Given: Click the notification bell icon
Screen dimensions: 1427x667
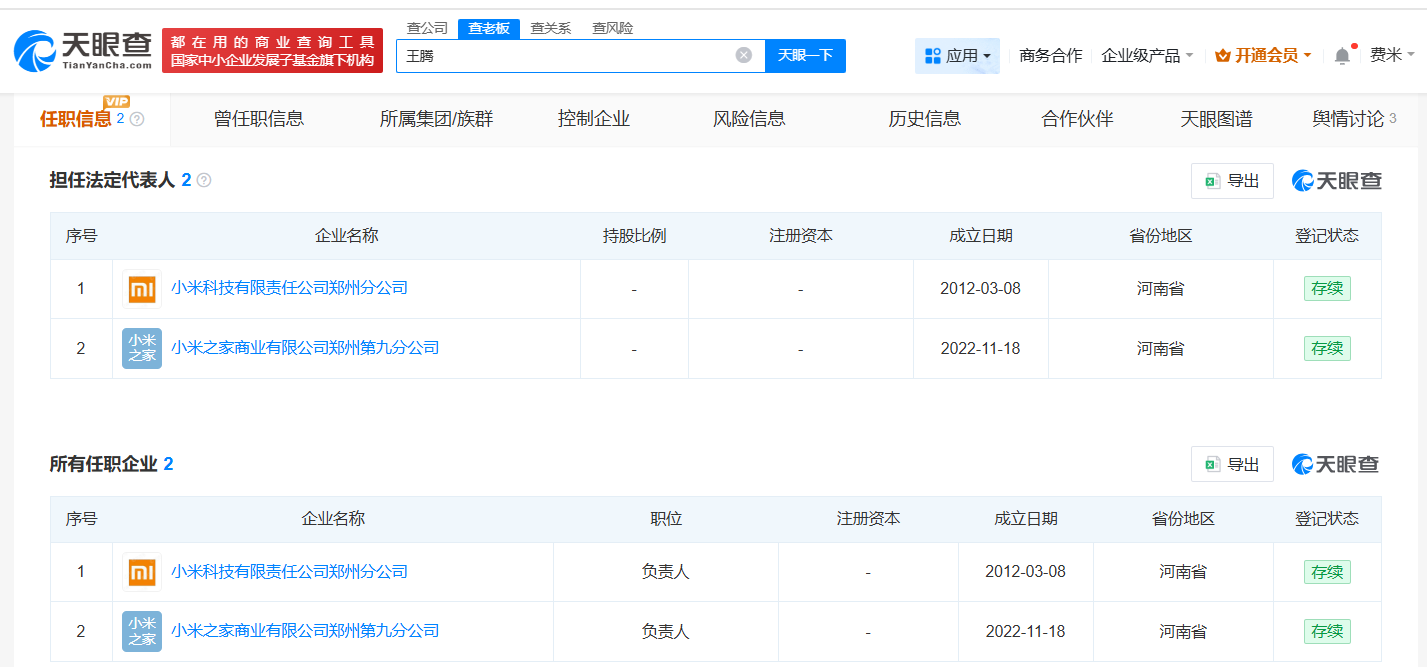Looking at the screenshot, I should click(1340, 55).
